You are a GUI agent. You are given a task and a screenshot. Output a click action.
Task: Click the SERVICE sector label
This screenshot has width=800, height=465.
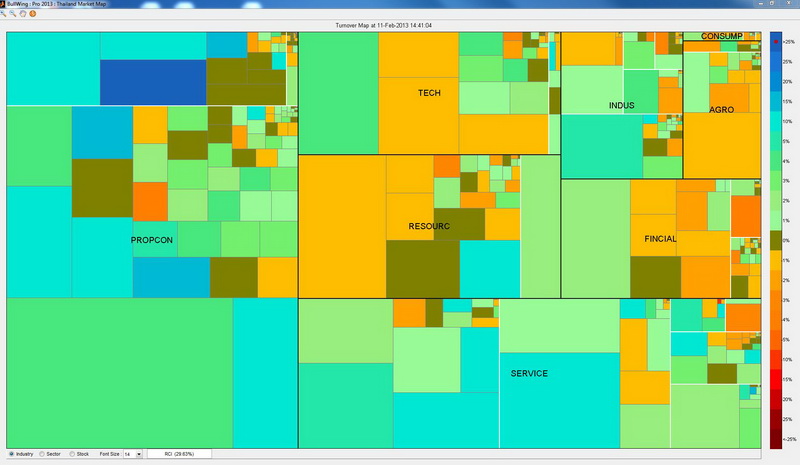(529, 373)
